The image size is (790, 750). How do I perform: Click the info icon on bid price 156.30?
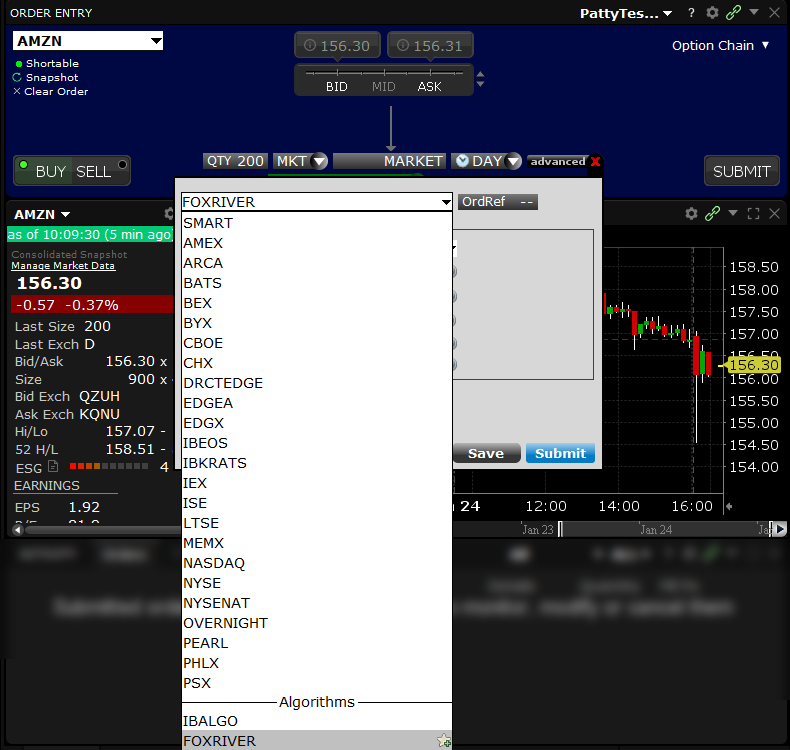310,45
